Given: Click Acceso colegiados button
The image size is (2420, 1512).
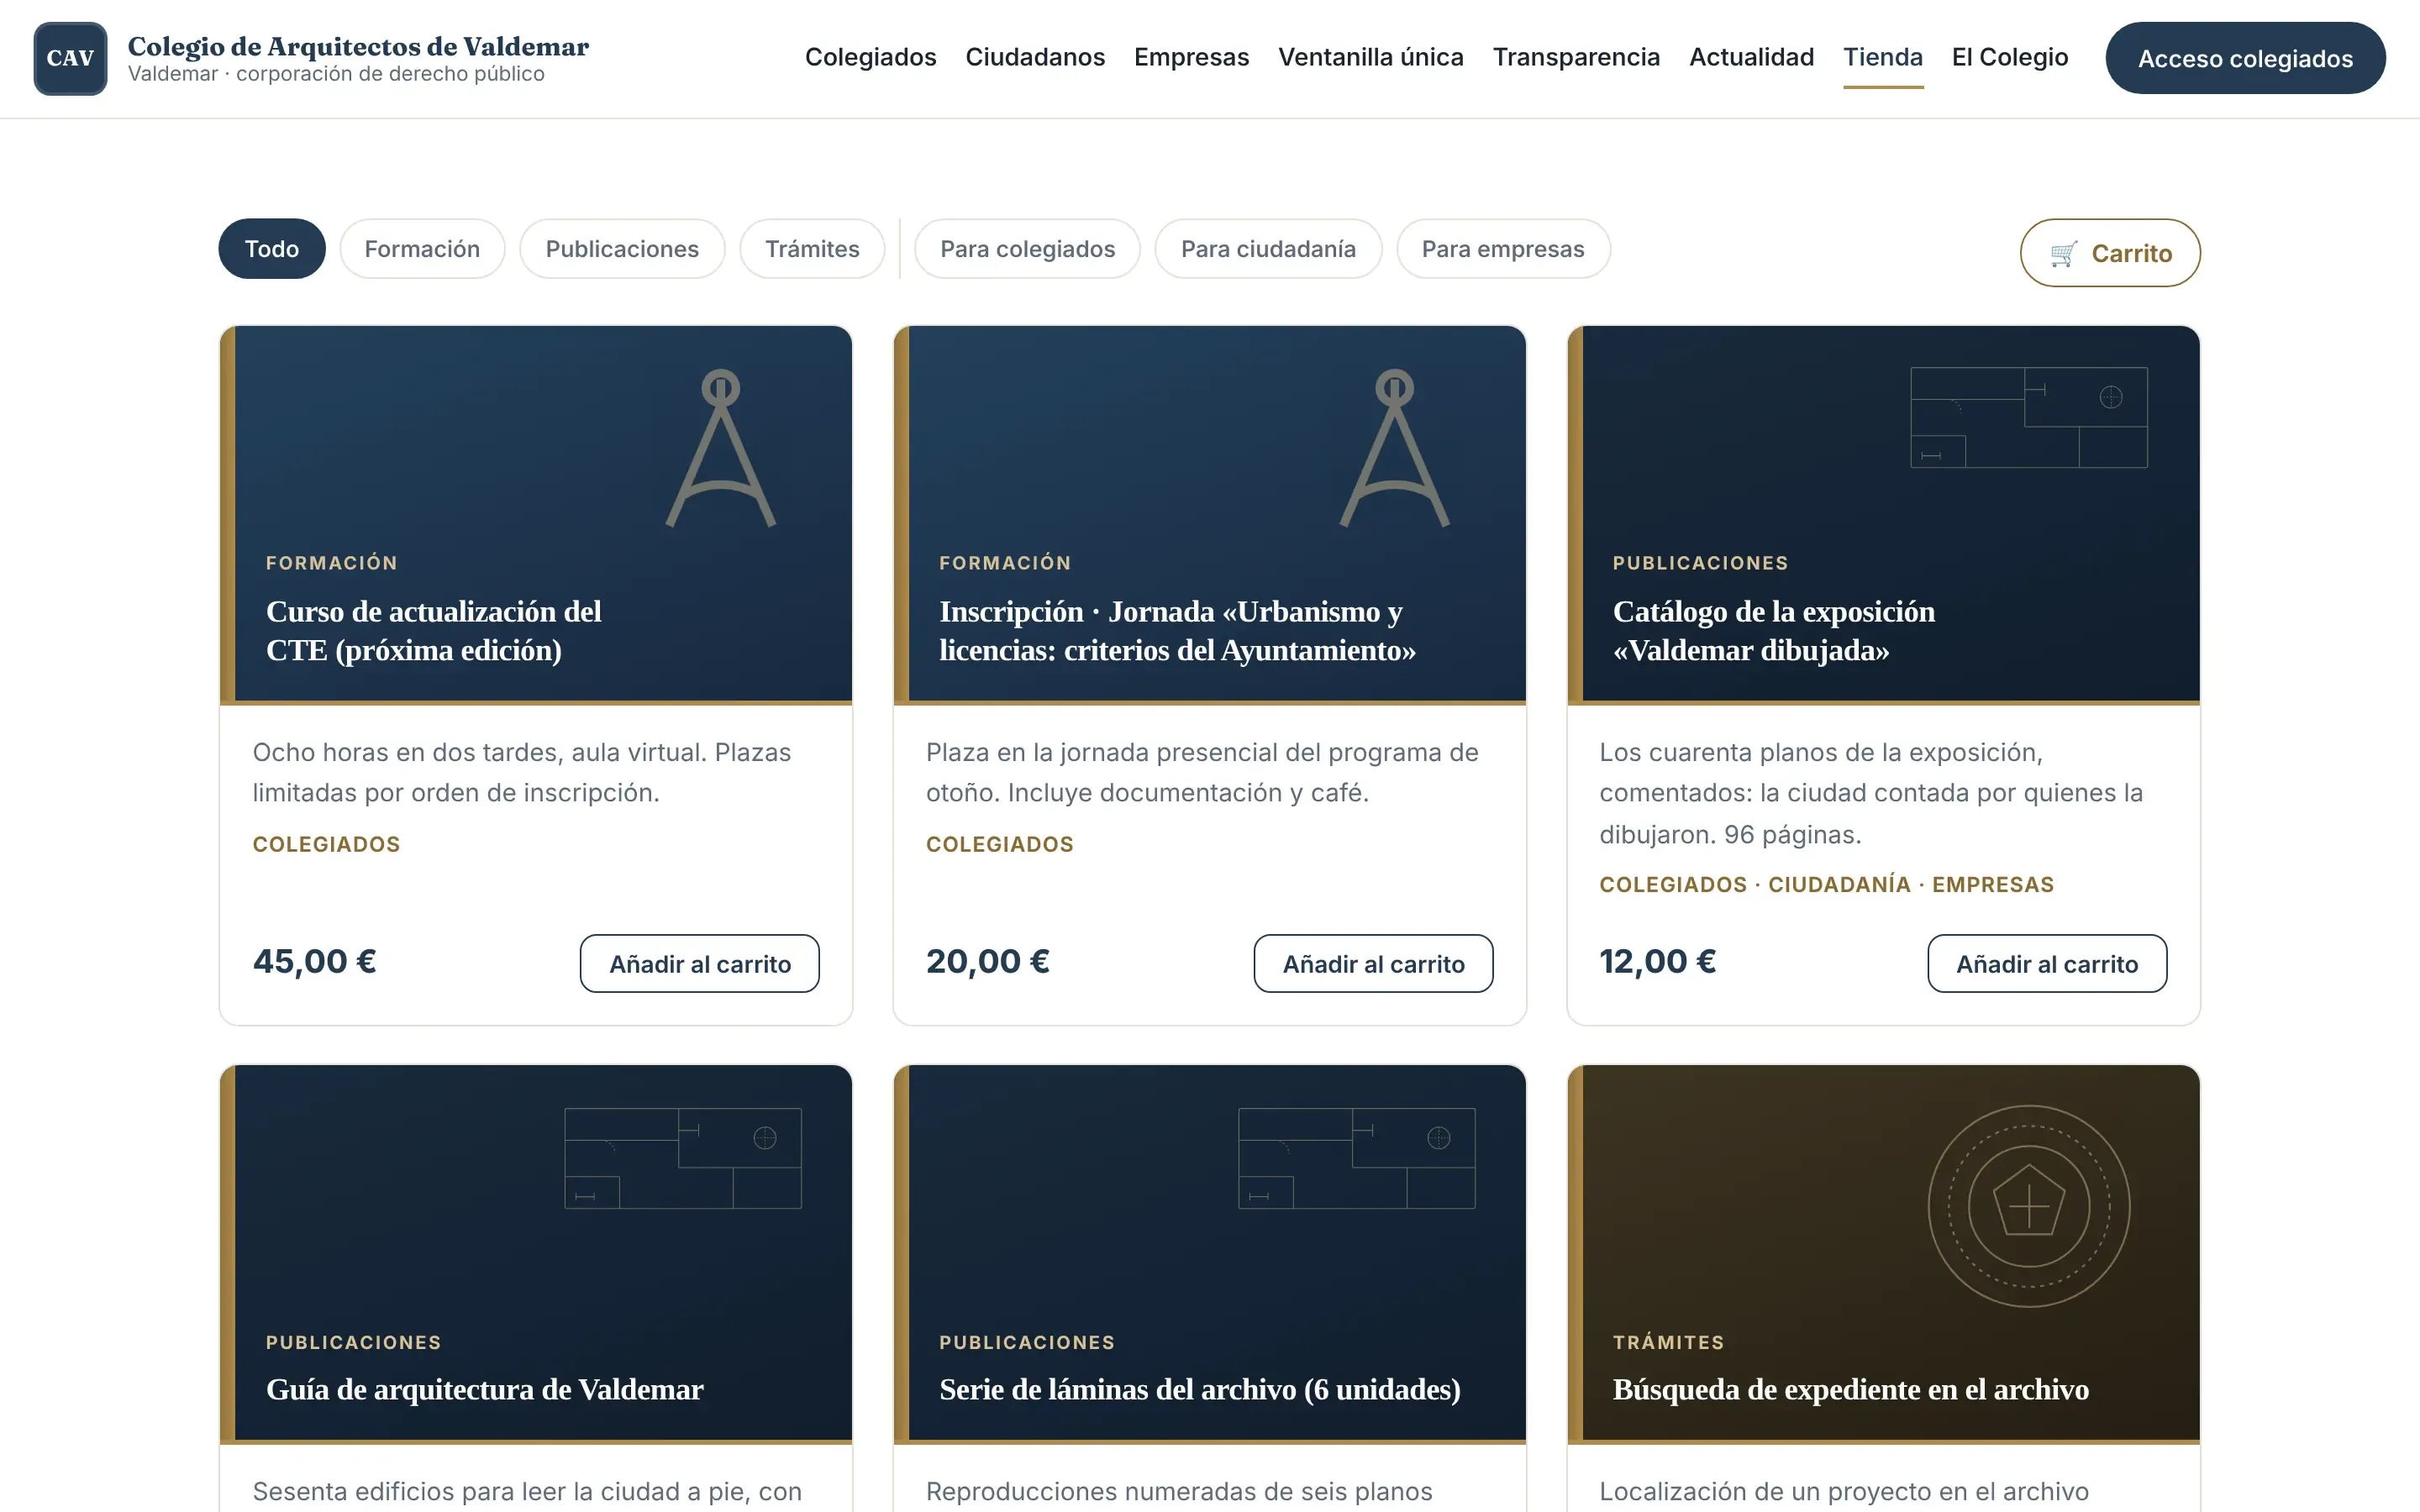Looking at the screenshot, I should point(2245,58).
